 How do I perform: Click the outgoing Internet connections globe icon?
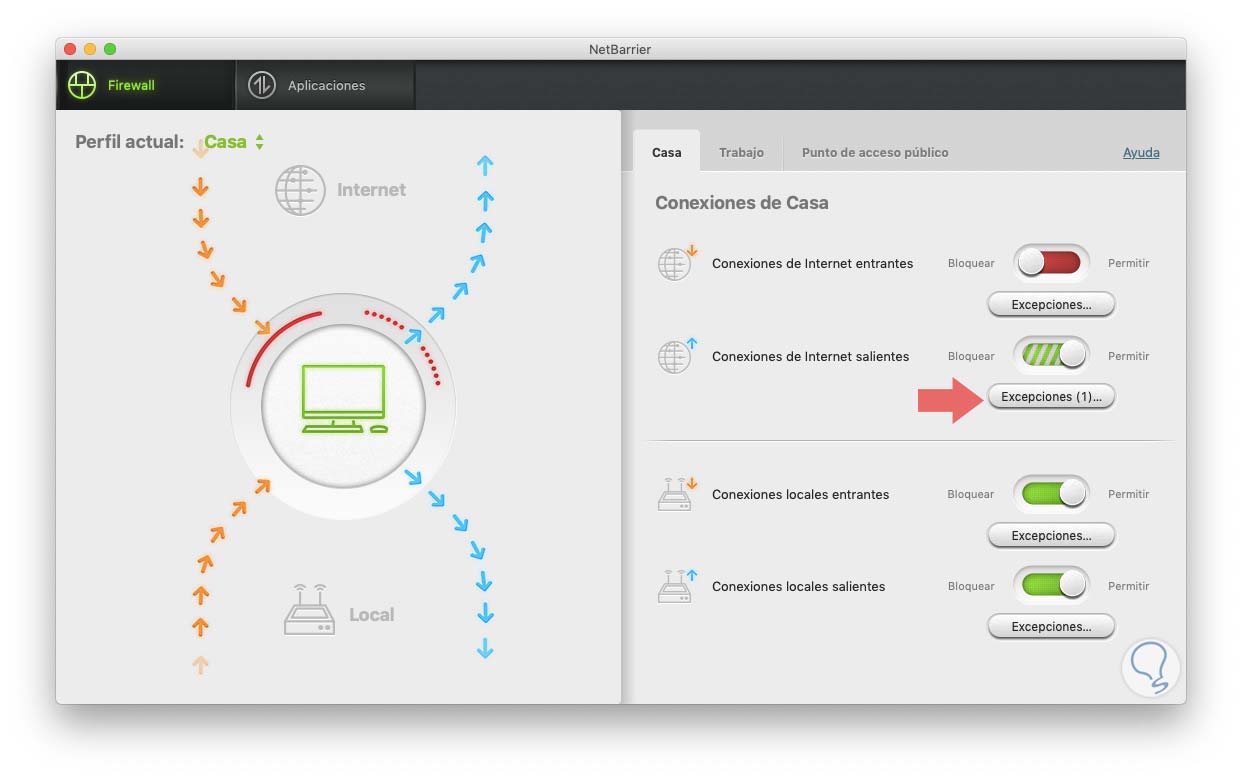[x=677, y=355]
